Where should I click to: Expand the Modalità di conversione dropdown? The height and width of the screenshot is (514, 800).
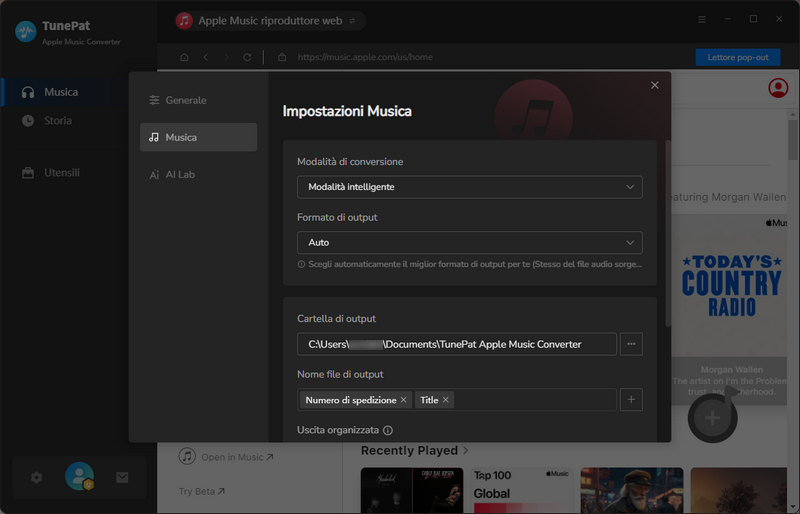coord(469,187)
